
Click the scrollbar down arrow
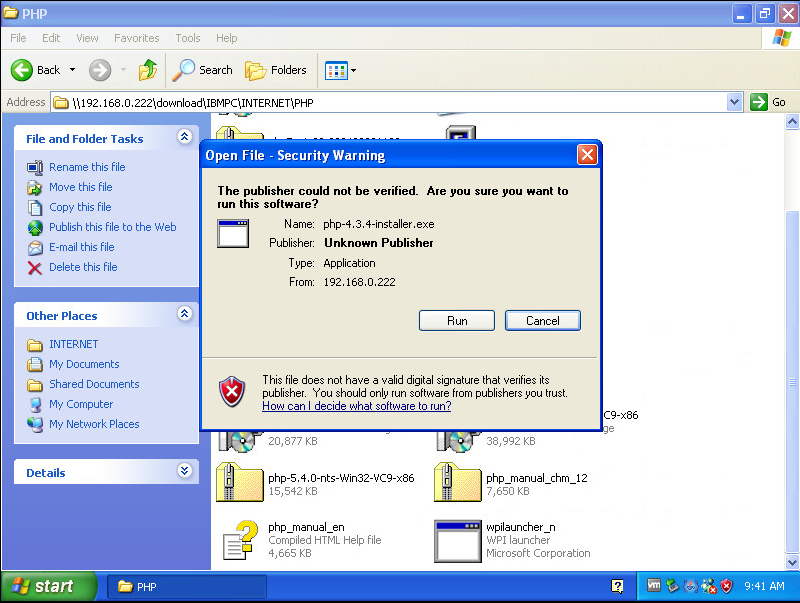click(x=792, y=562)
